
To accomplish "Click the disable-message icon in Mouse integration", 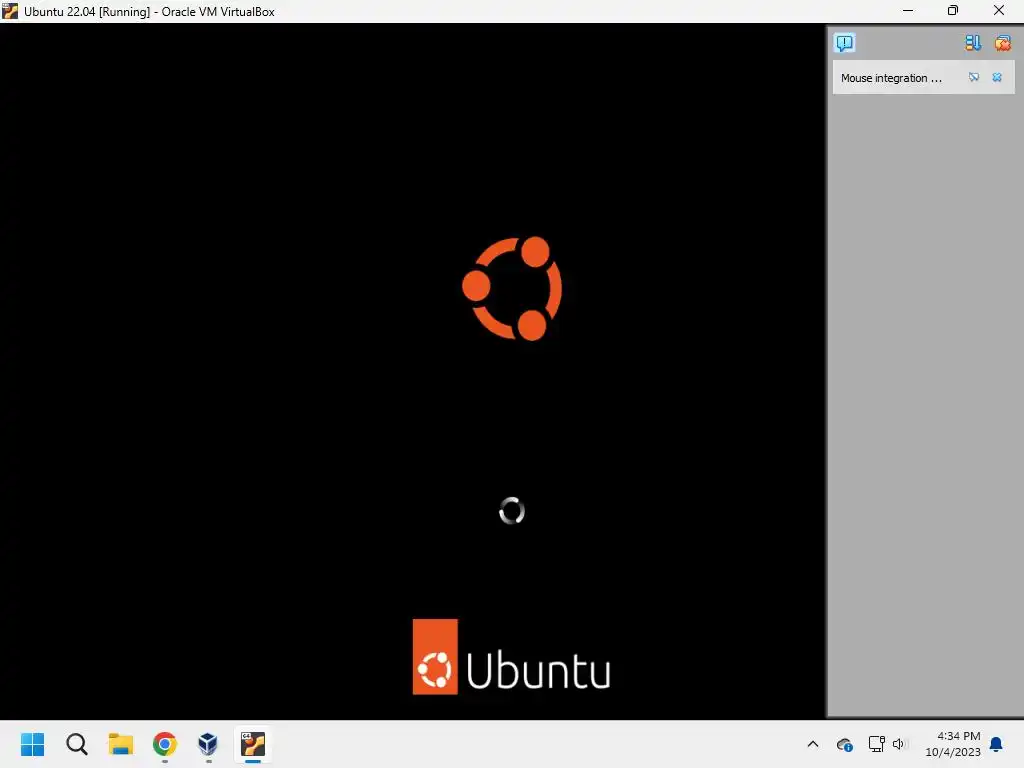I will coord(974,78).
